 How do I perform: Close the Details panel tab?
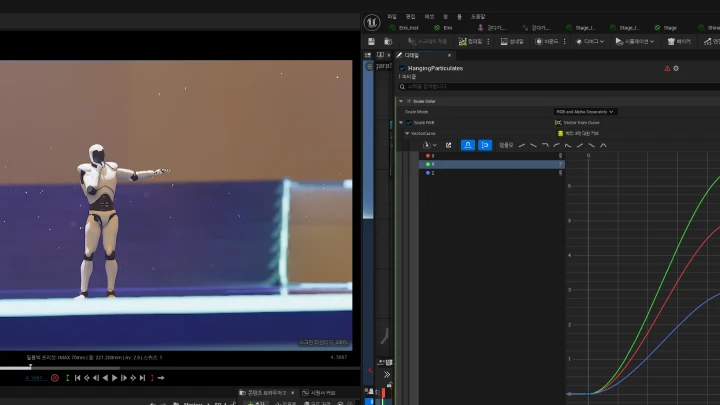[x=449, y=55]
